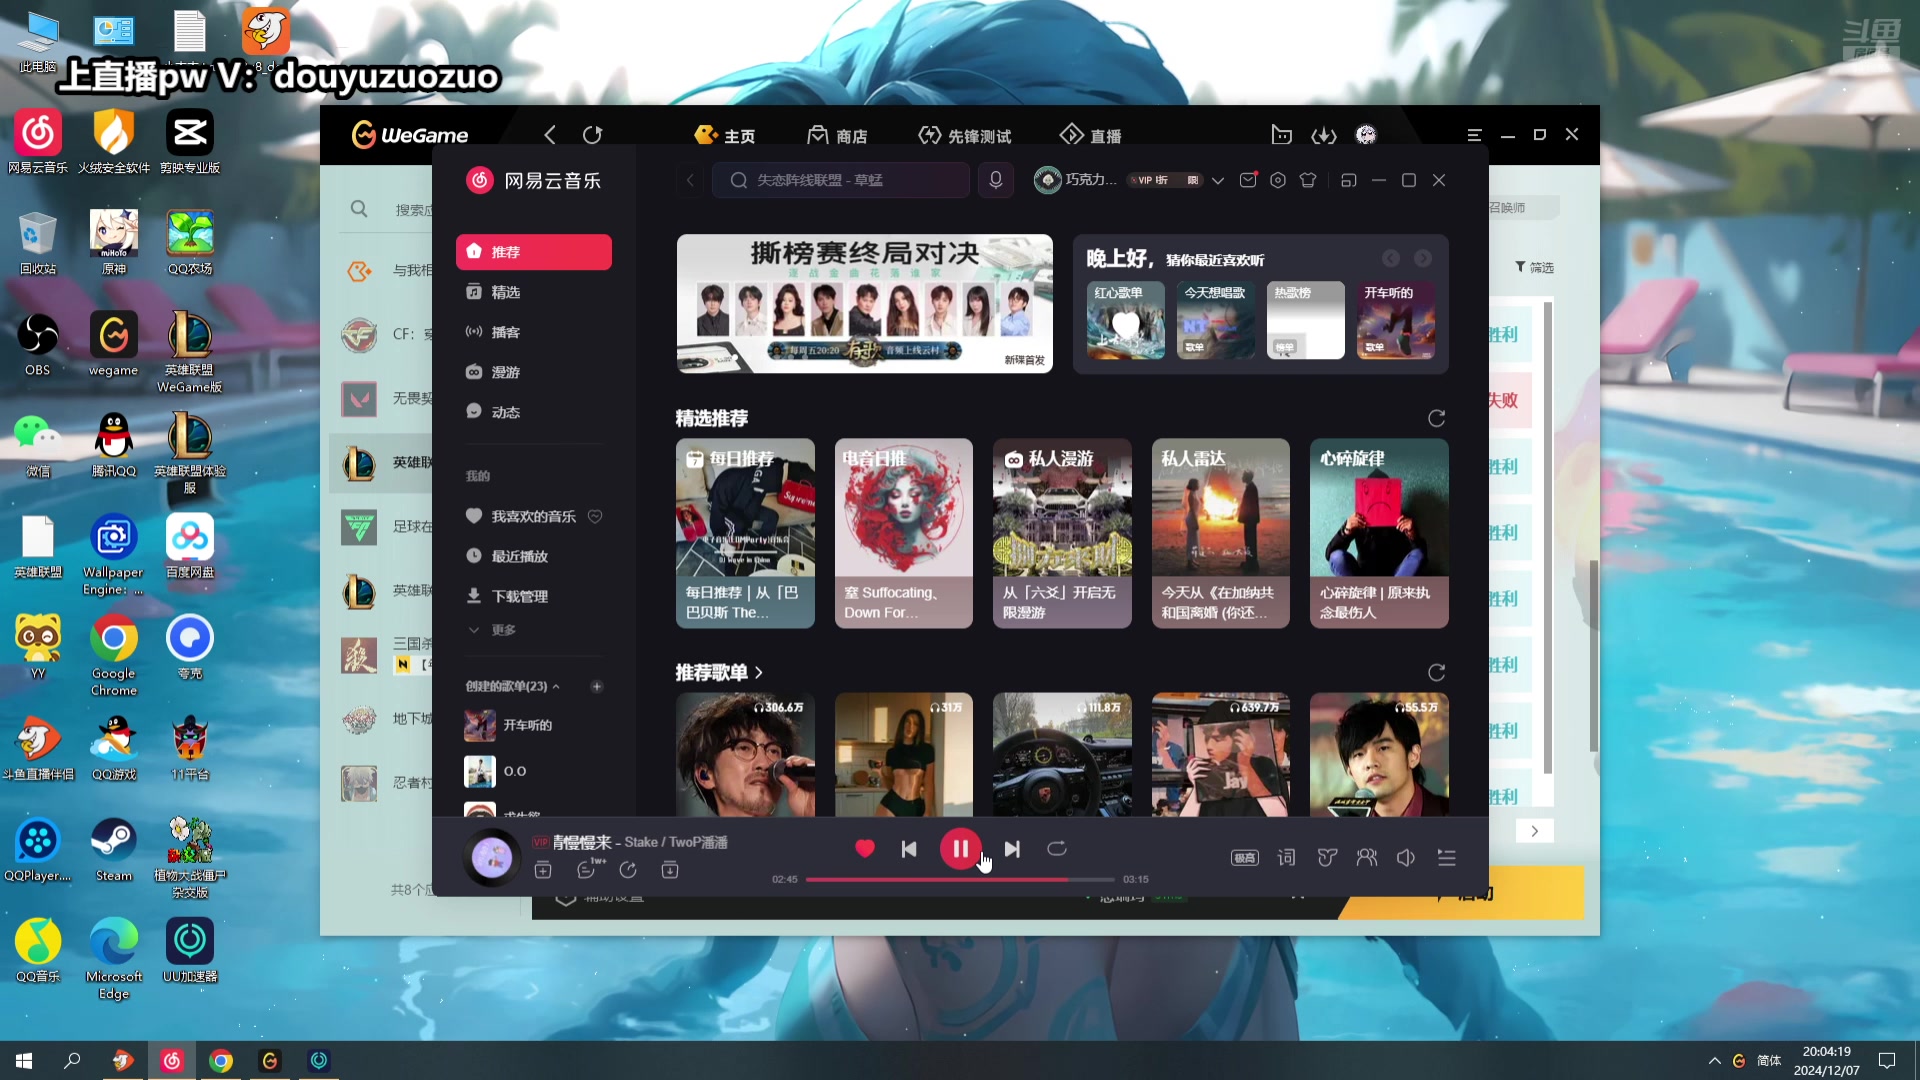Viewport: 1920px width, 1080px height.
Task: Skip to the previous track
Action: (909, 849)
